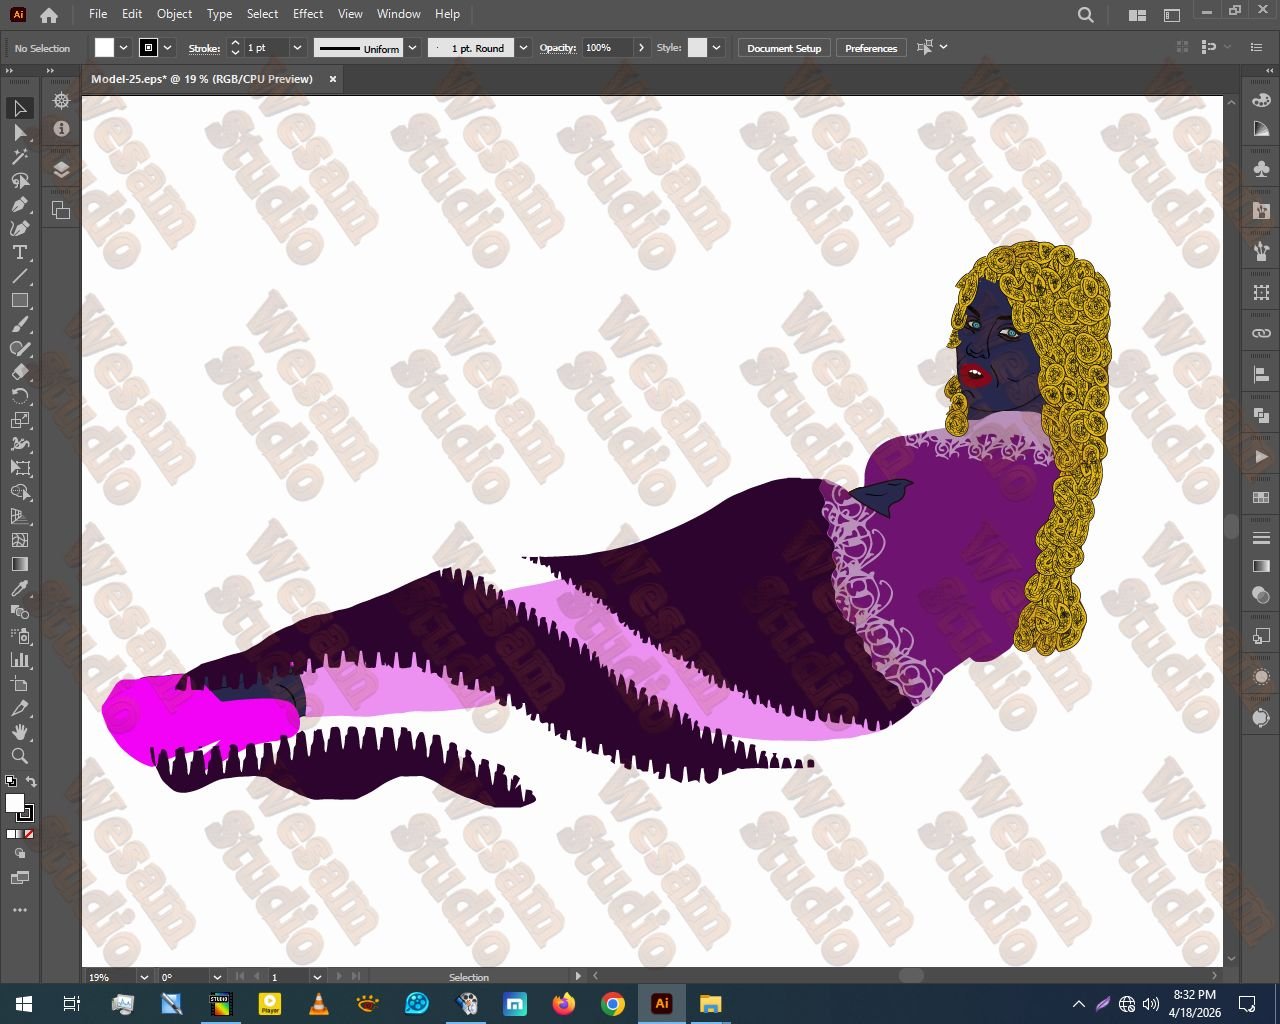Screen dimensions: 1280x1024
Task: Select the Shaper tool
Action: point(19,348)
